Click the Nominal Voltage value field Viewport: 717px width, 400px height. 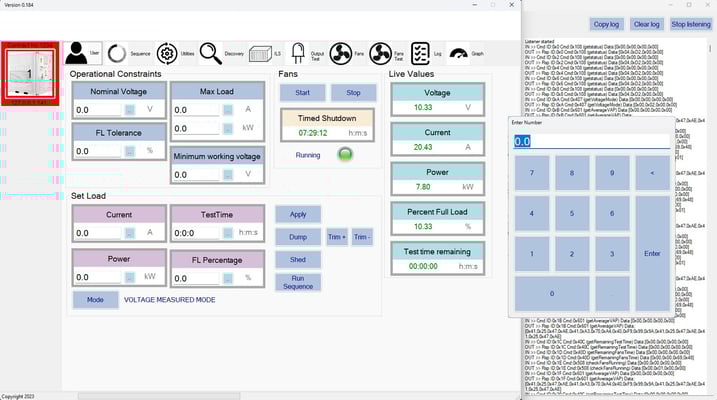coord(98,110)
